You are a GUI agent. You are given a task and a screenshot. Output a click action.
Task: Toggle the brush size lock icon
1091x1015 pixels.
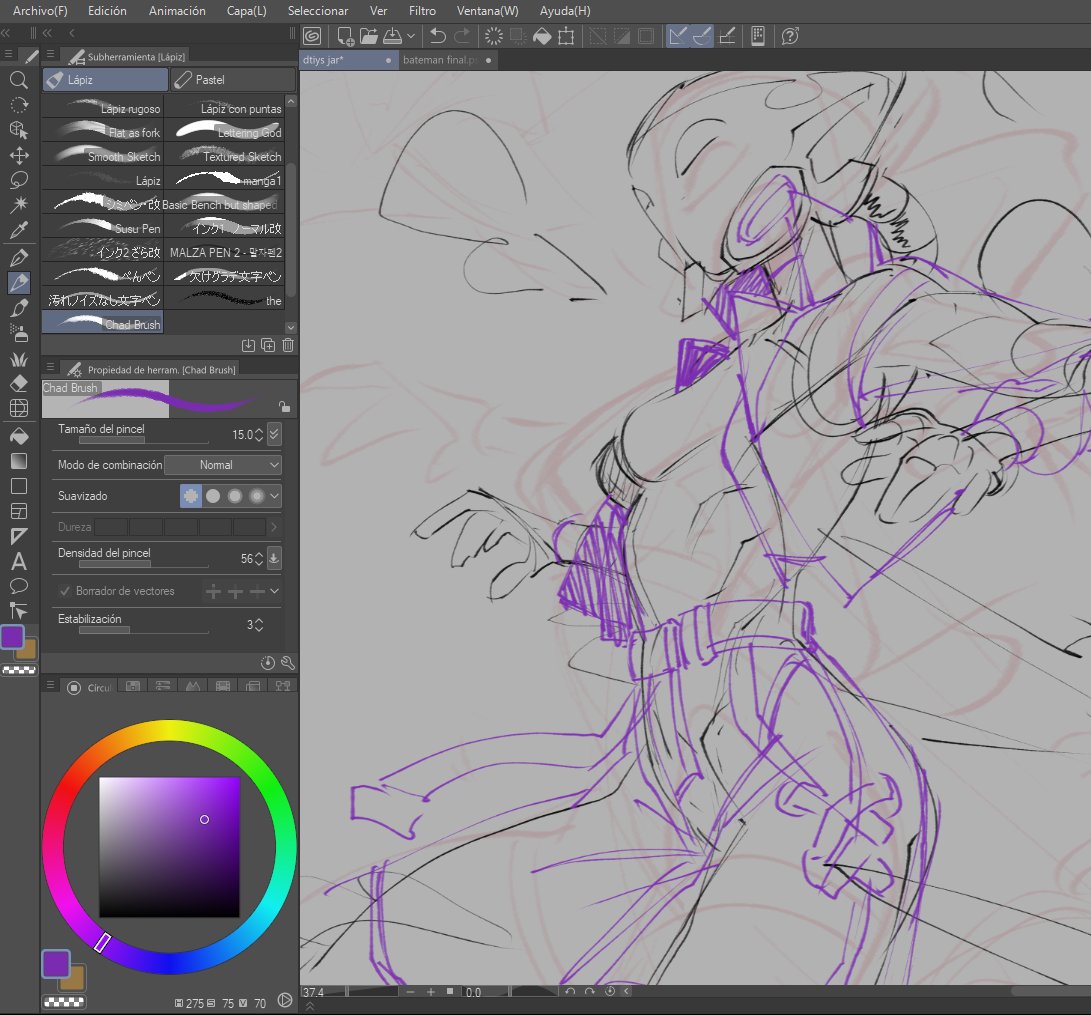pos(284,407)
